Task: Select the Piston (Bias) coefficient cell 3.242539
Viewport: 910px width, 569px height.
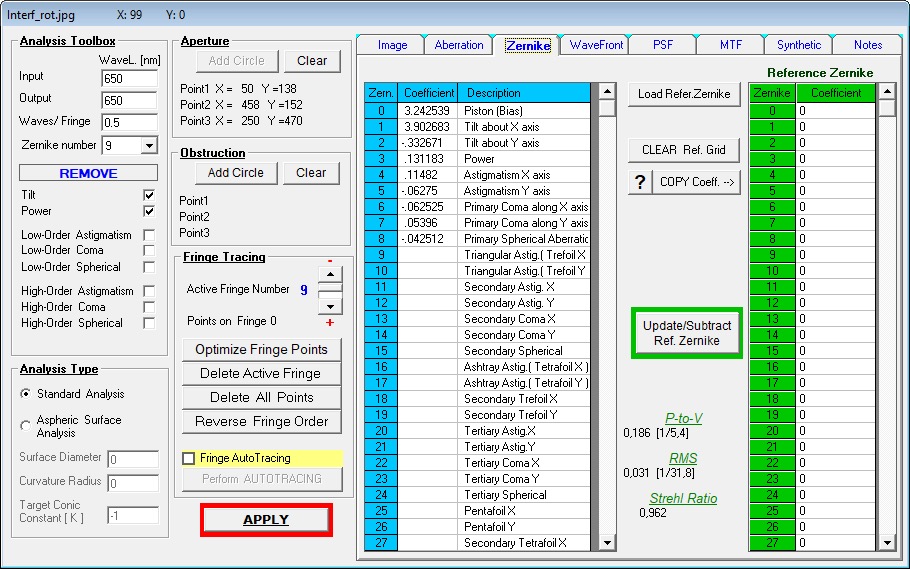Action: coord(428,111)
